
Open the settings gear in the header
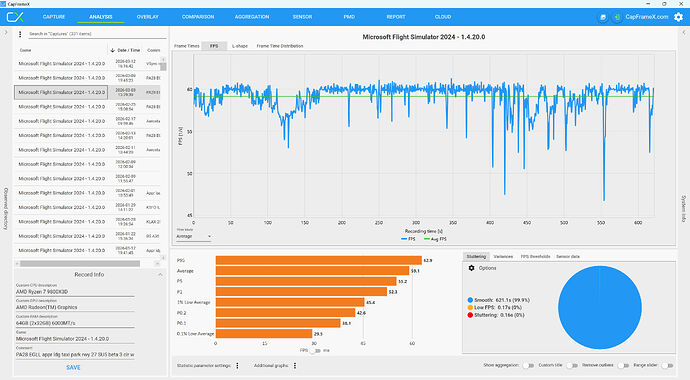(679, 17)
